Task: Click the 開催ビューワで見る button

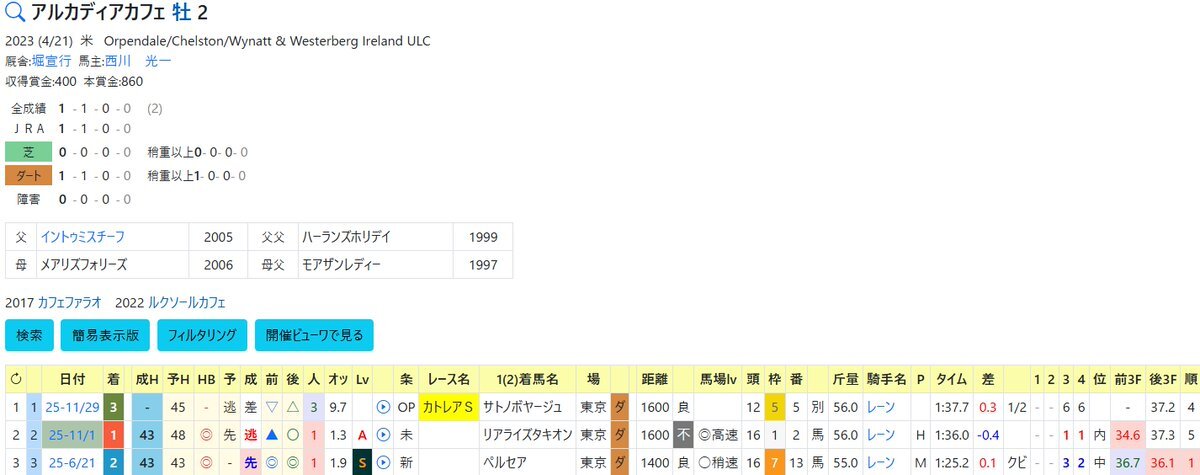Action: tap(314, 335)
